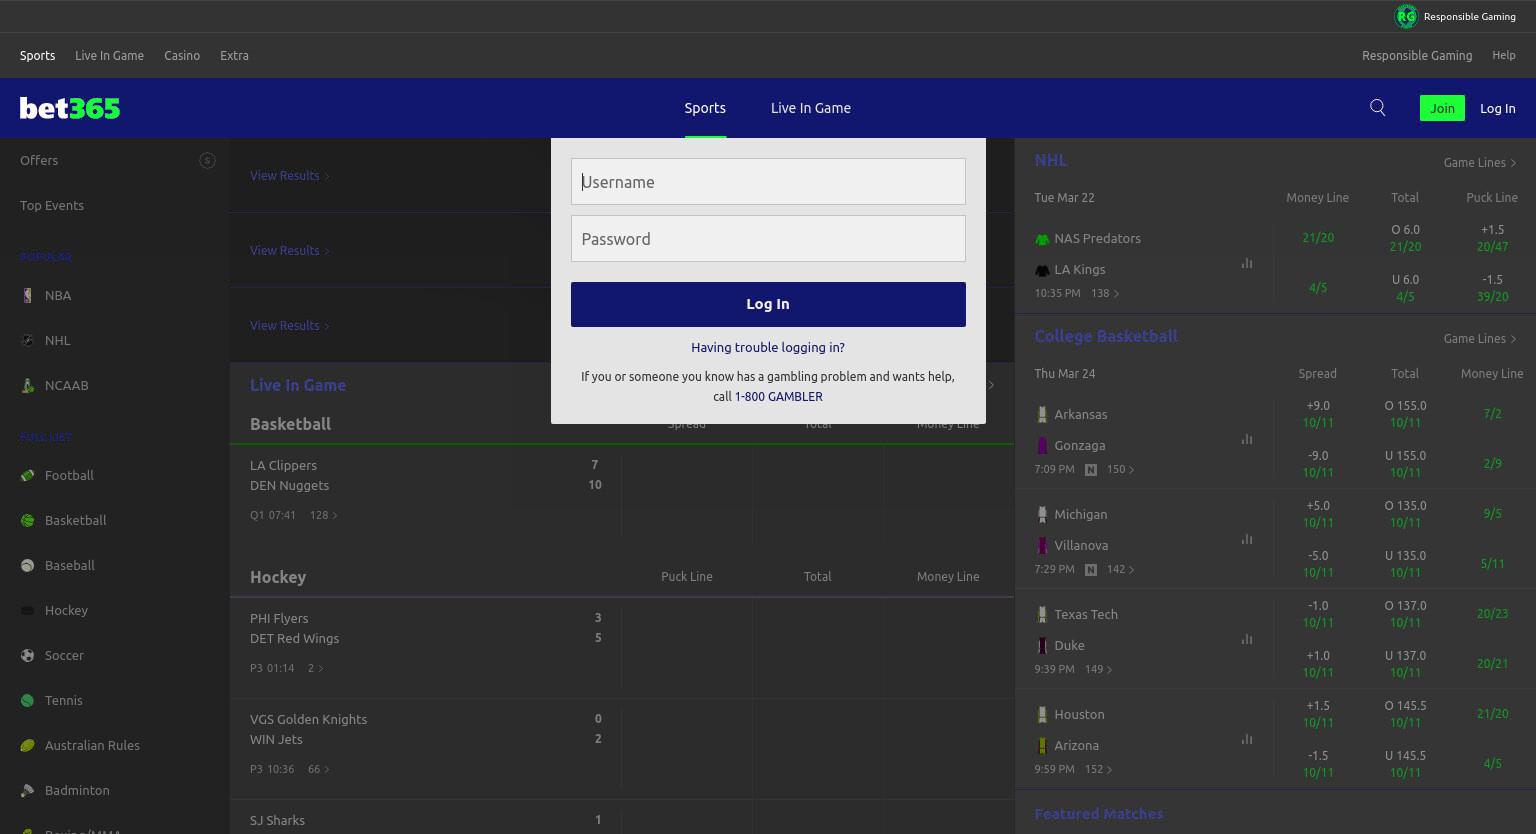Viewport: 1536px width, 834px height.
Task: Select Villanova money line 5/11
Action: pos(1492,563)
